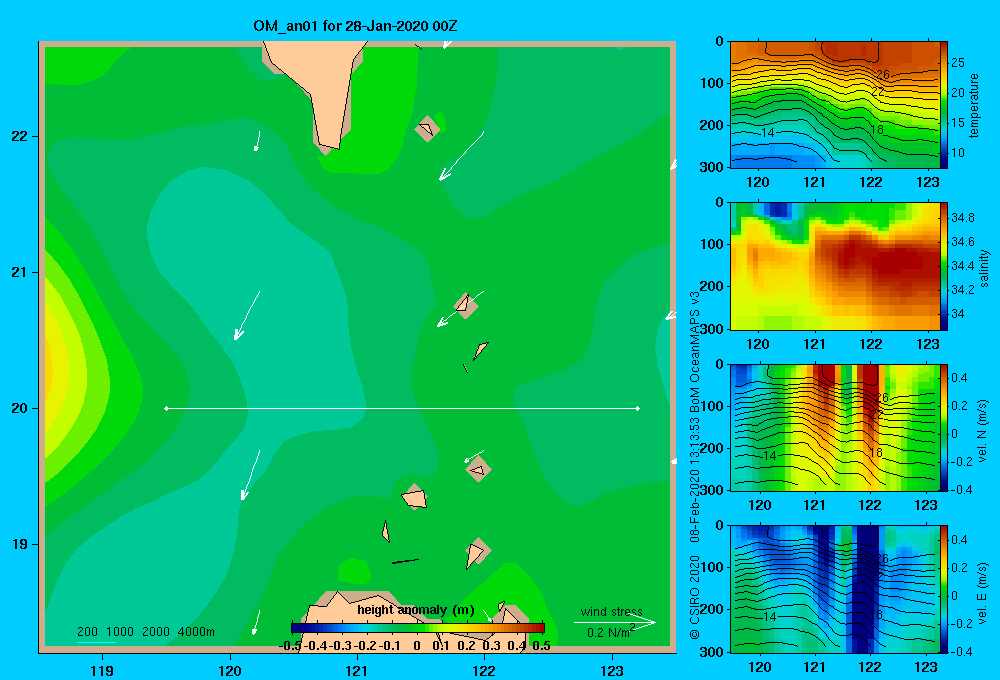Click the CSIRO OceanMAPS vertical credit text
Image resolution: width=1000 pixels, height=680 pixels.
pos(695,465)
